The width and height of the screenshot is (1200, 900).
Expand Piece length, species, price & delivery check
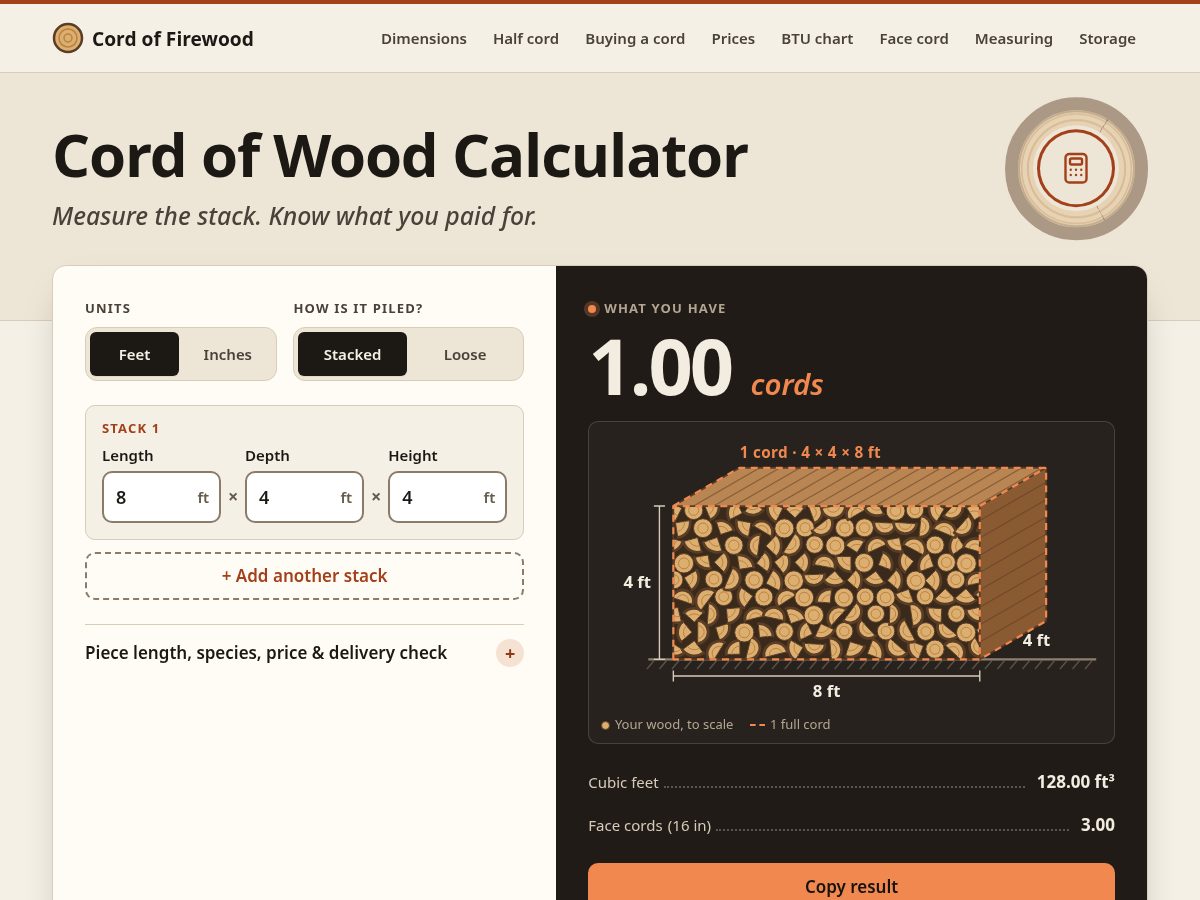304,653
